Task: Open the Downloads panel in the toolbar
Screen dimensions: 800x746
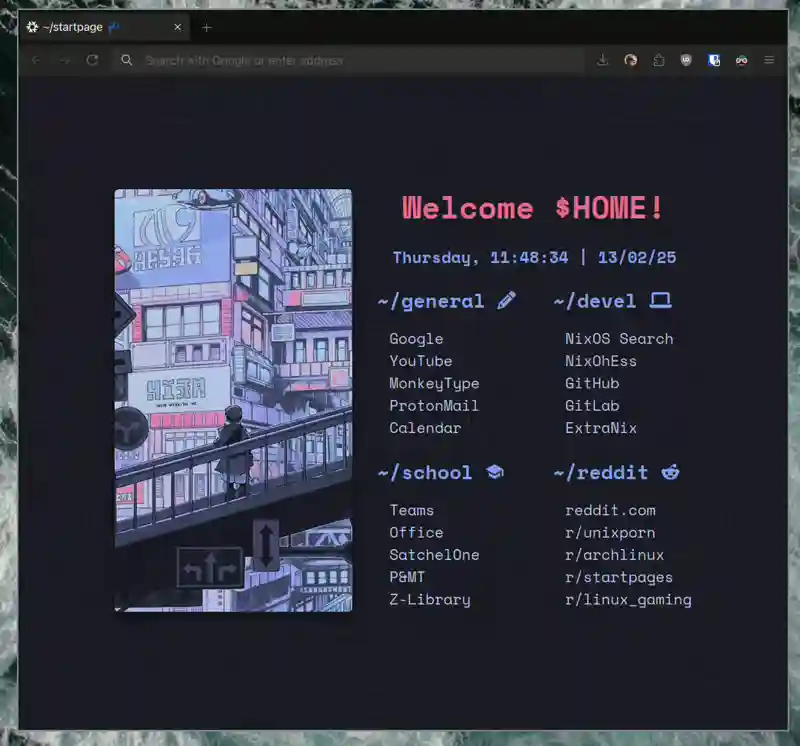Action: [603, 60]
